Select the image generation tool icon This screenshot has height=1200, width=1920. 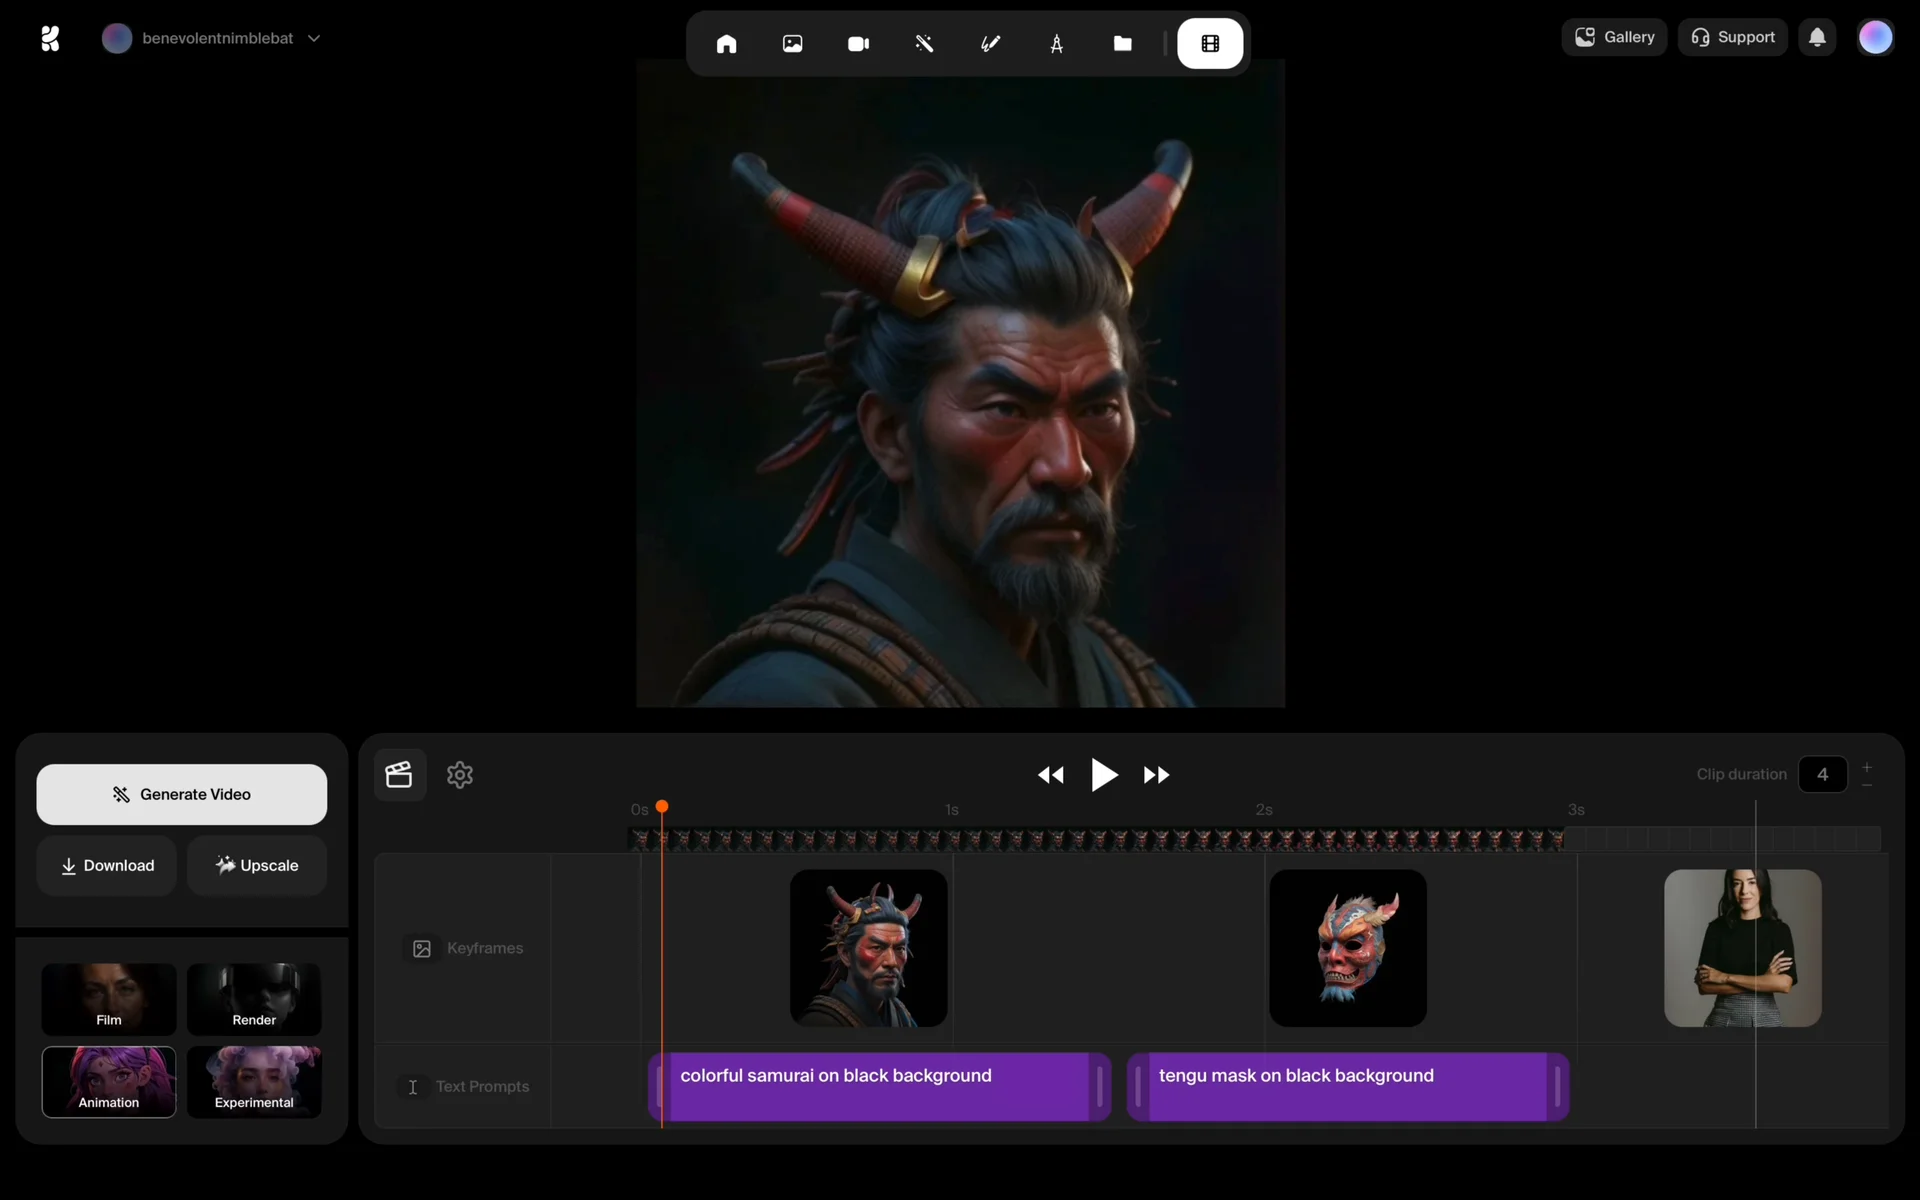792,44
